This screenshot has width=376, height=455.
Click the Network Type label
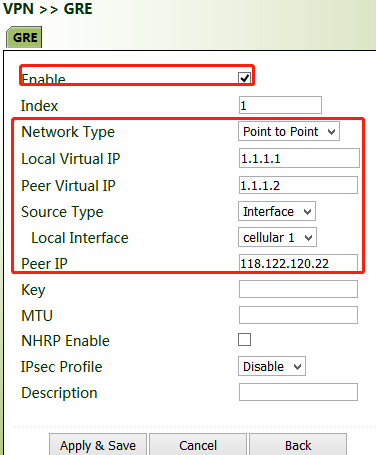pos(68,132)
